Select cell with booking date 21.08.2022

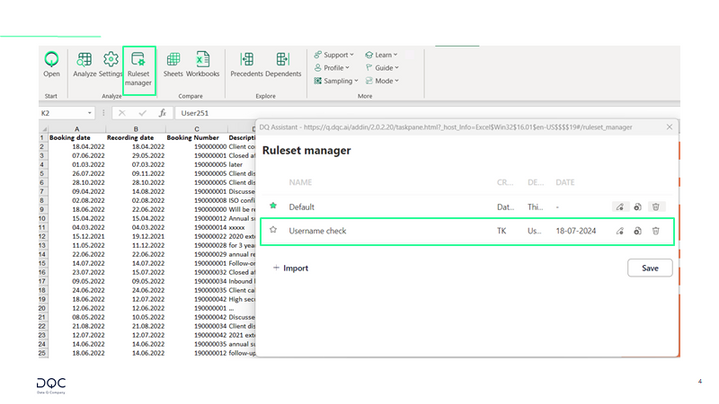click(77, 326)
